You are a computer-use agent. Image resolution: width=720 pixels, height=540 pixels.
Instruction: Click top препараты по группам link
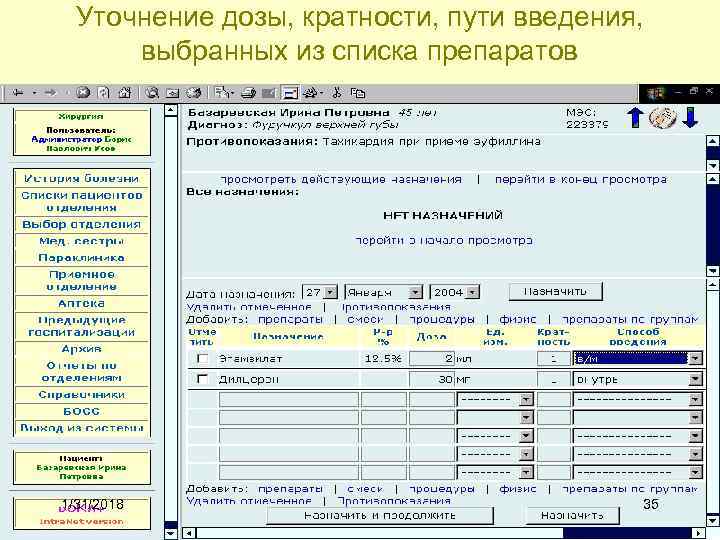(630, 319)
